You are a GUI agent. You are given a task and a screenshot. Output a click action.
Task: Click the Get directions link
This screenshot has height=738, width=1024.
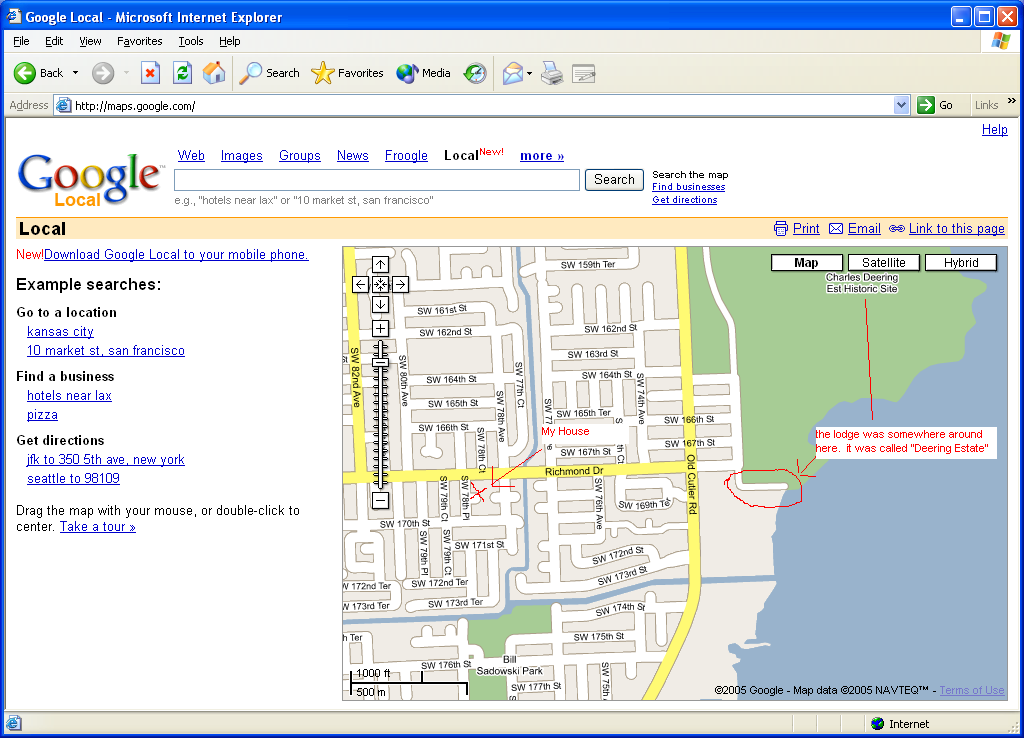(x=684, y=200)
